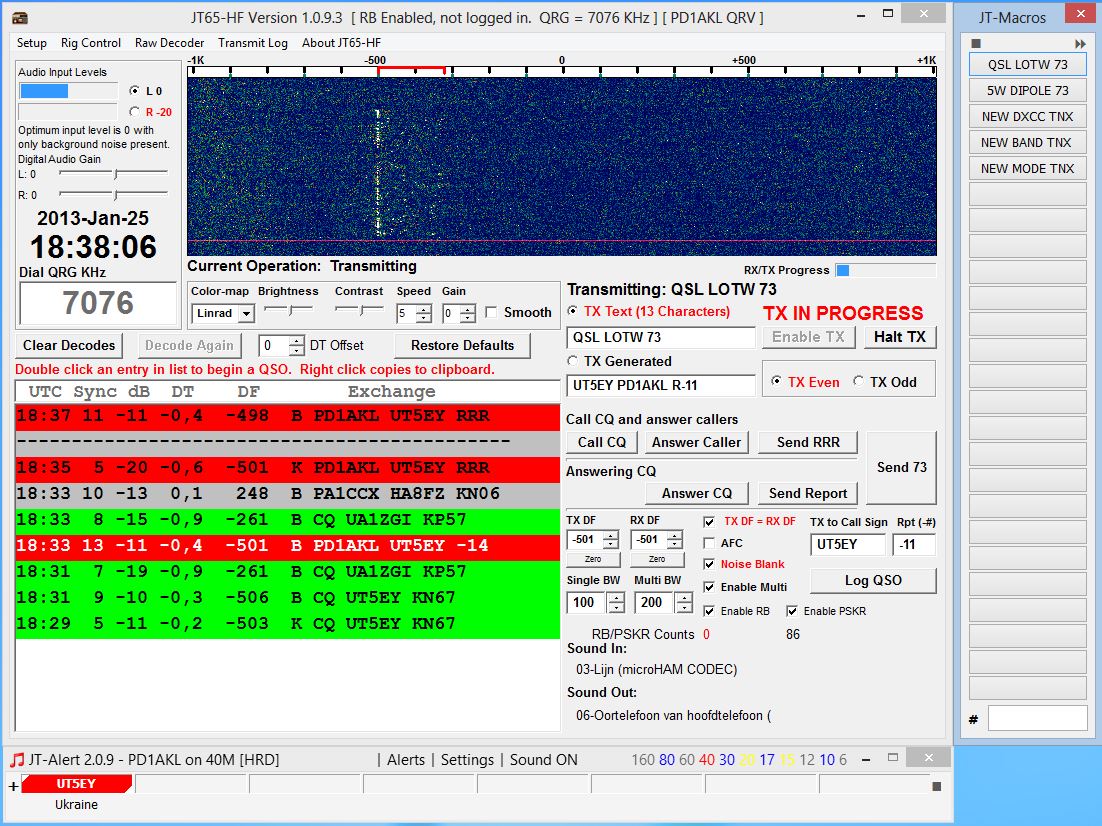Image resolution: width=1102 pixels, height=826 pixels.
Task: Click Zero button under RX DF
Action: pos(657,560)
